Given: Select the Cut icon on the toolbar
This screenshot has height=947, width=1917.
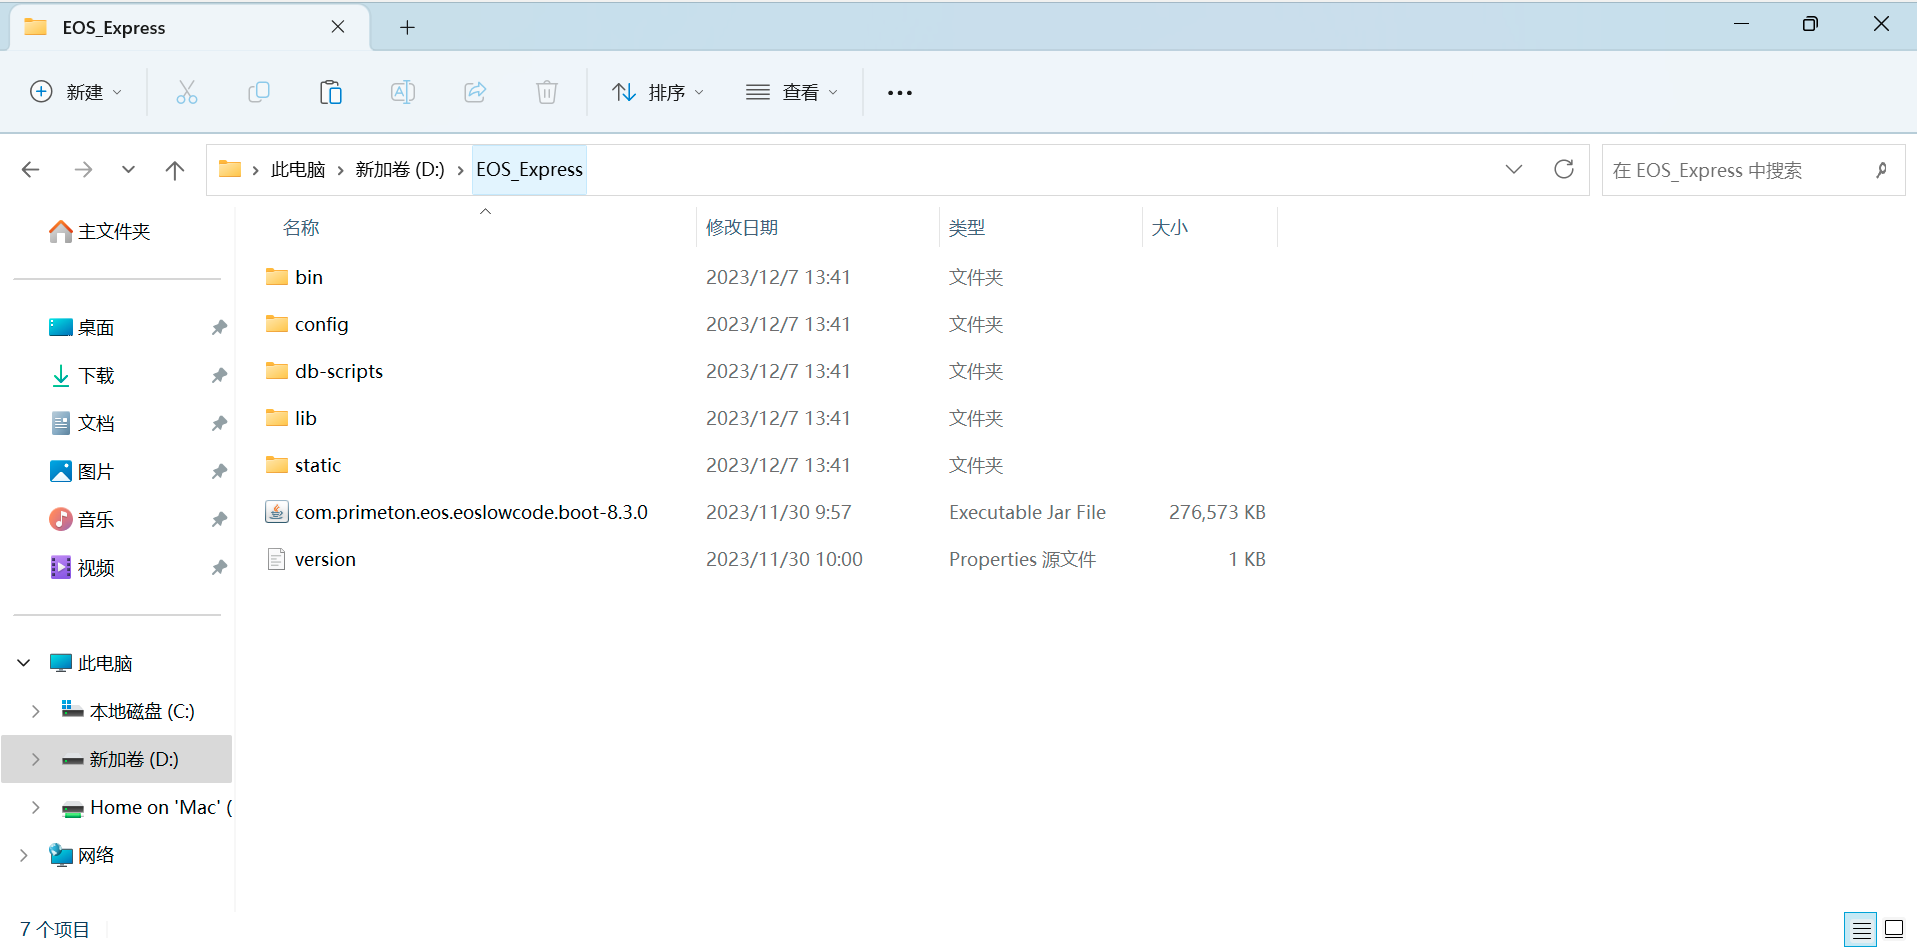Looking at the screenshot, I should (x=187, y=92).
